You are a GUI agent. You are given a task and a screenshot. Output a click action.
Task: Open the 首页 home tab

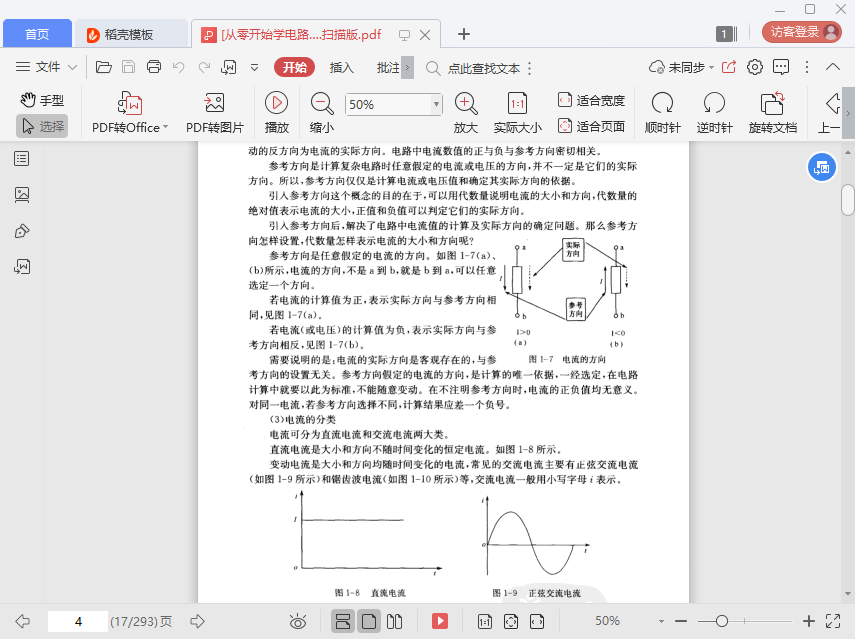[37, 34]
